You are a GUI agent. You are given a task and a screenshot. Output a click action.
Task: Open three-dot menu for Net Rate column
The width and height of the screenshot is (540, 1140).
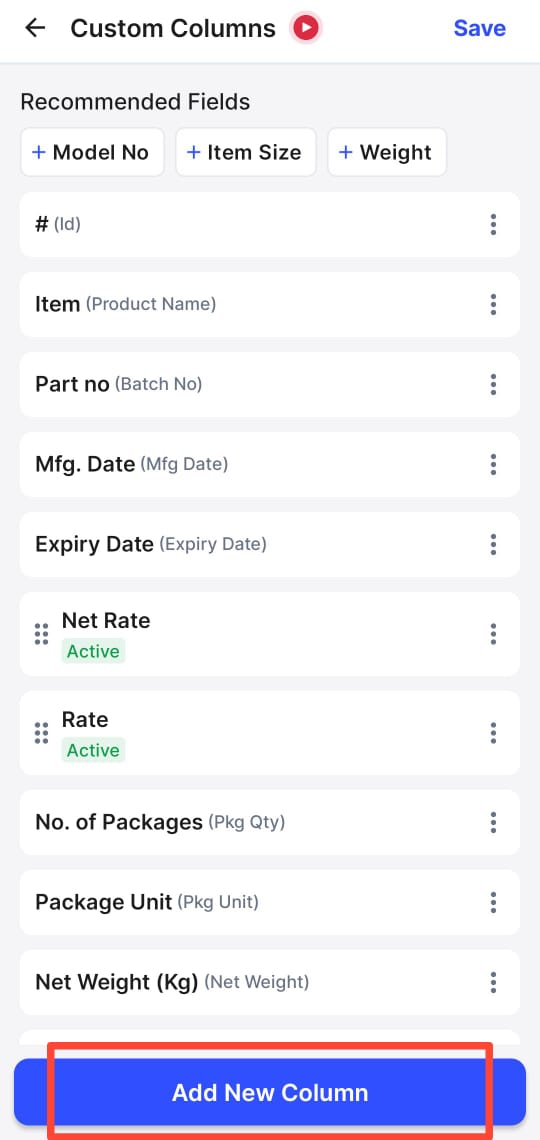click(x=493, y=634)
